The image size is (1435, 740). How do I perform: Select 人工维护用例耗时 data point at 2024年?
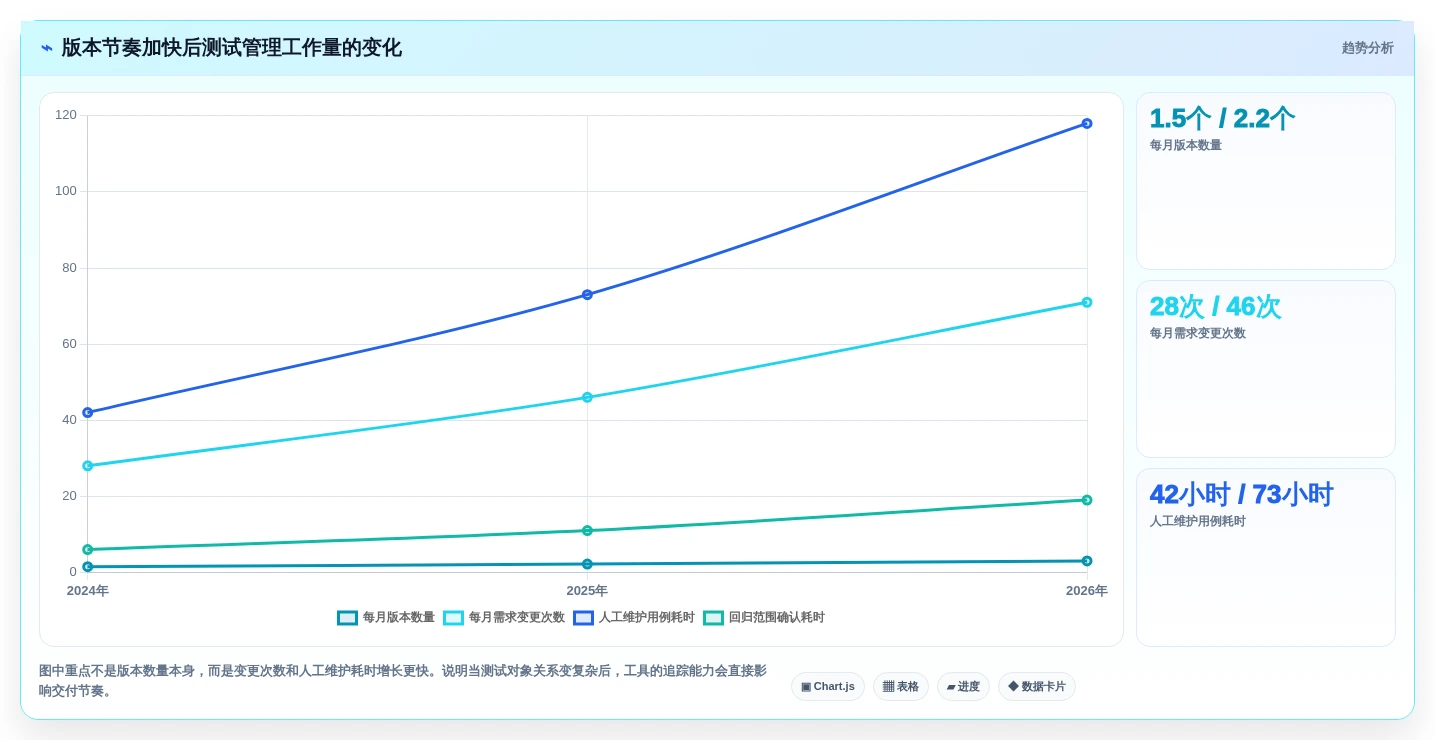tap(87, 412)
